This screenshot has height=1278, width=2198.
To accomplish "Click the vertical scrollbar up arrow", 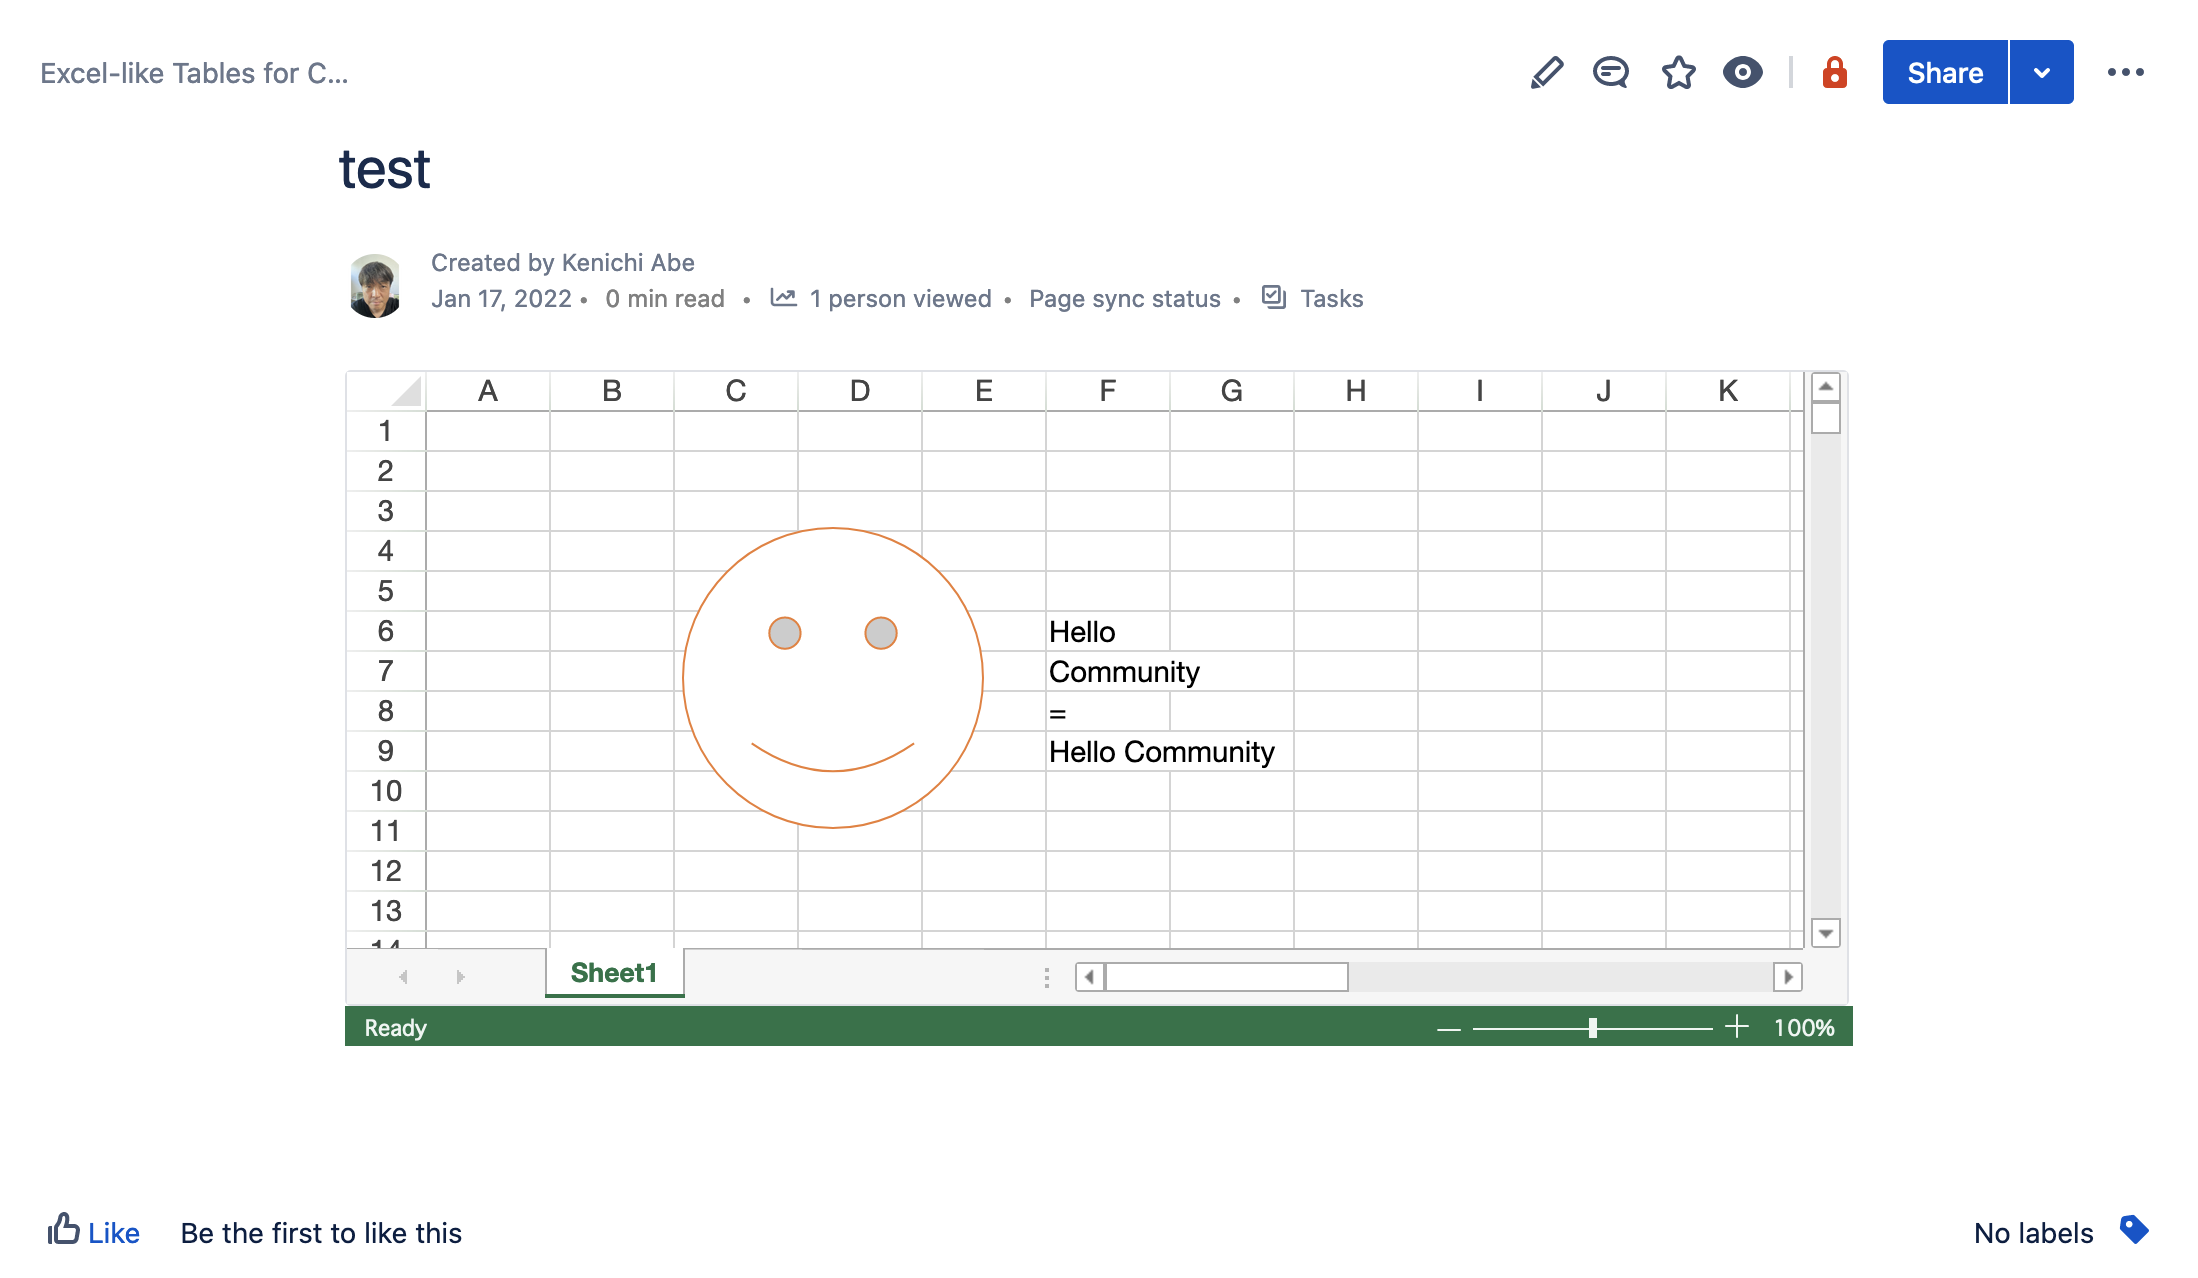I will 1826,387.
